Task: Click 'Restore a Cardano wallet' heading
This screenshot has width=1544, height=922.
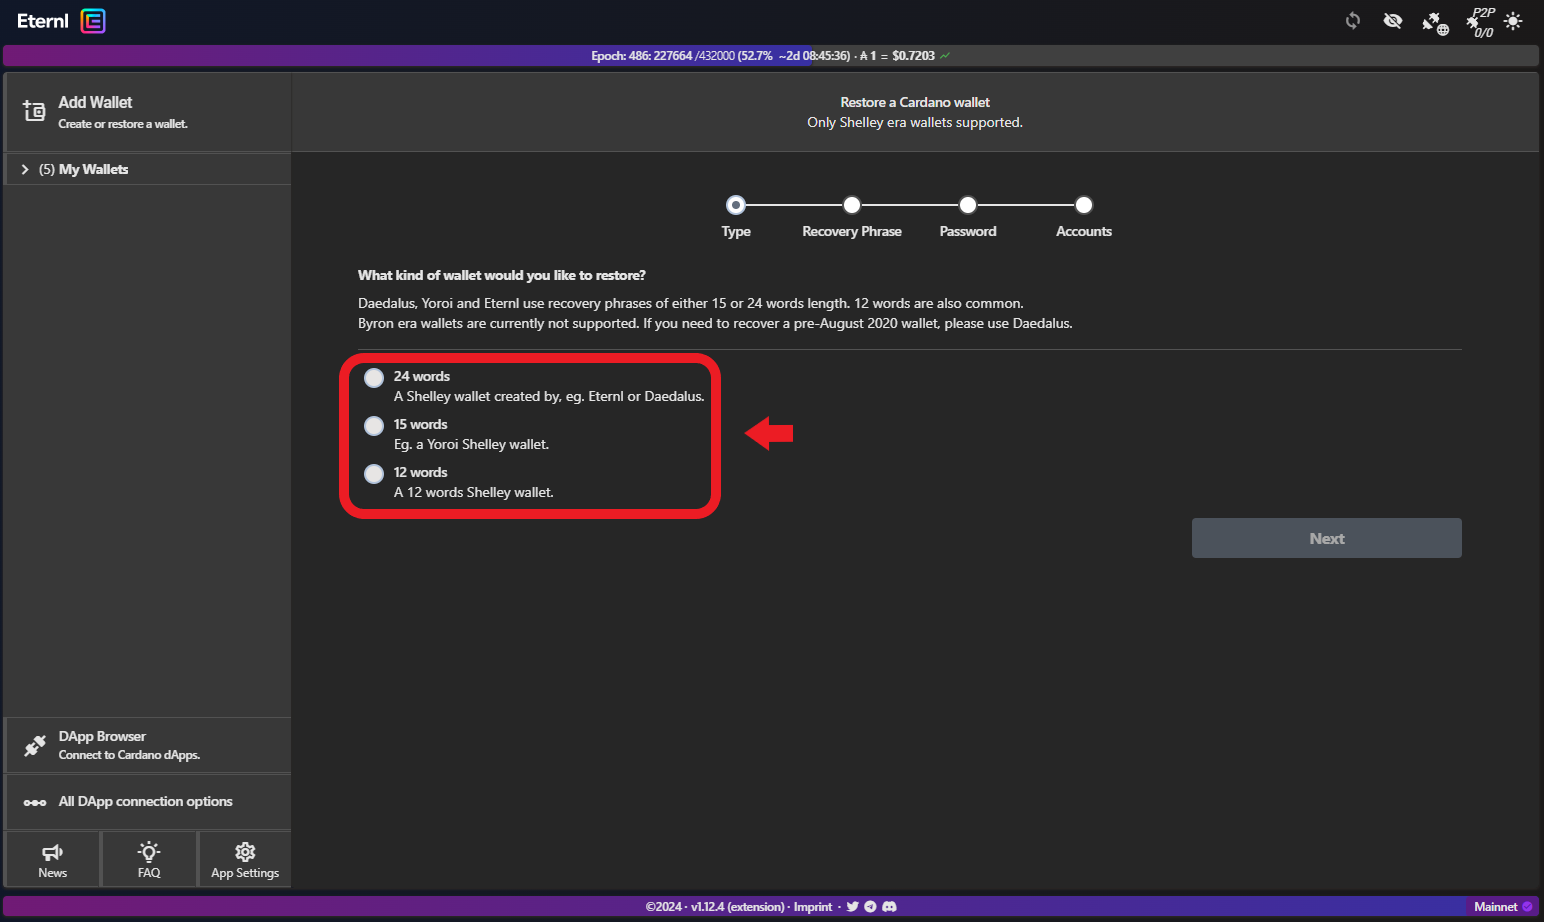Action: click(x=915, y=103)
